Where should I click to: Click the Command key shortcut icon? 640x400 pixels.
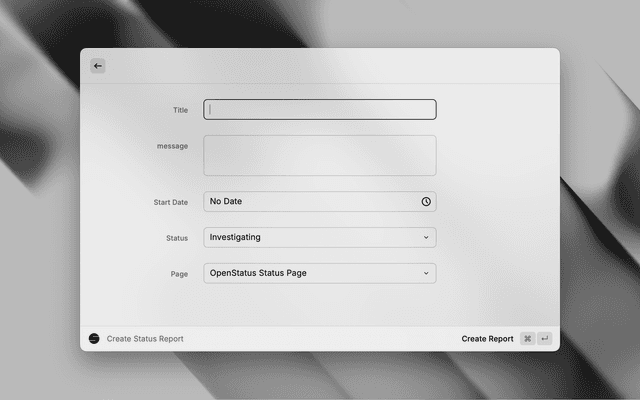pyautogui.click(x=527, y=339)
